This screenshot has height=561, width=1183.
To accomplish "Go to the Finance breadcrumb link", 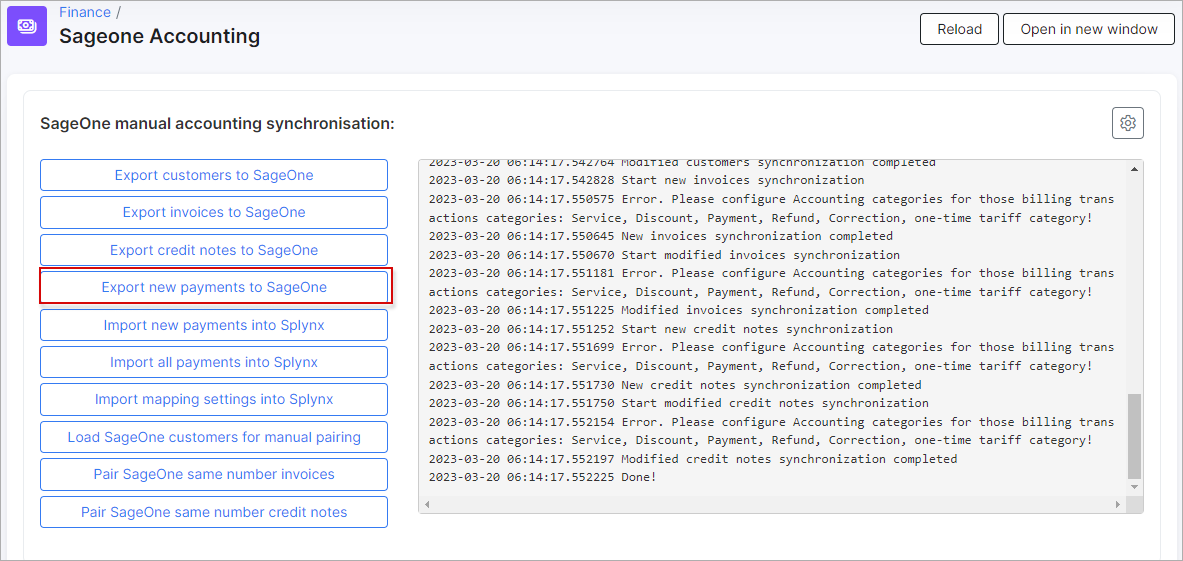I will click(x=85, y=12).
